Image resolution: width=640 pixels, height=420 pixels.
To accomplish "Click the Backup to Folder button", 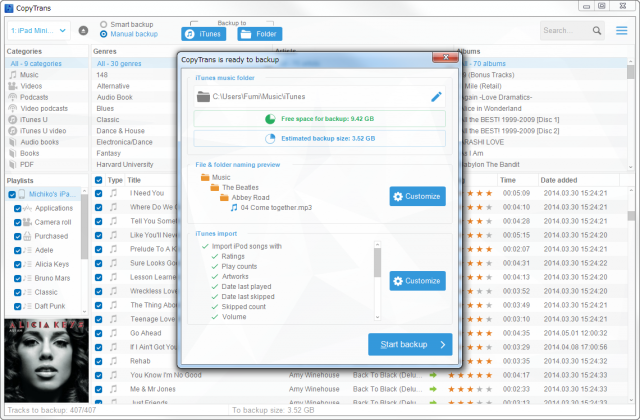I will coord(260,34).
